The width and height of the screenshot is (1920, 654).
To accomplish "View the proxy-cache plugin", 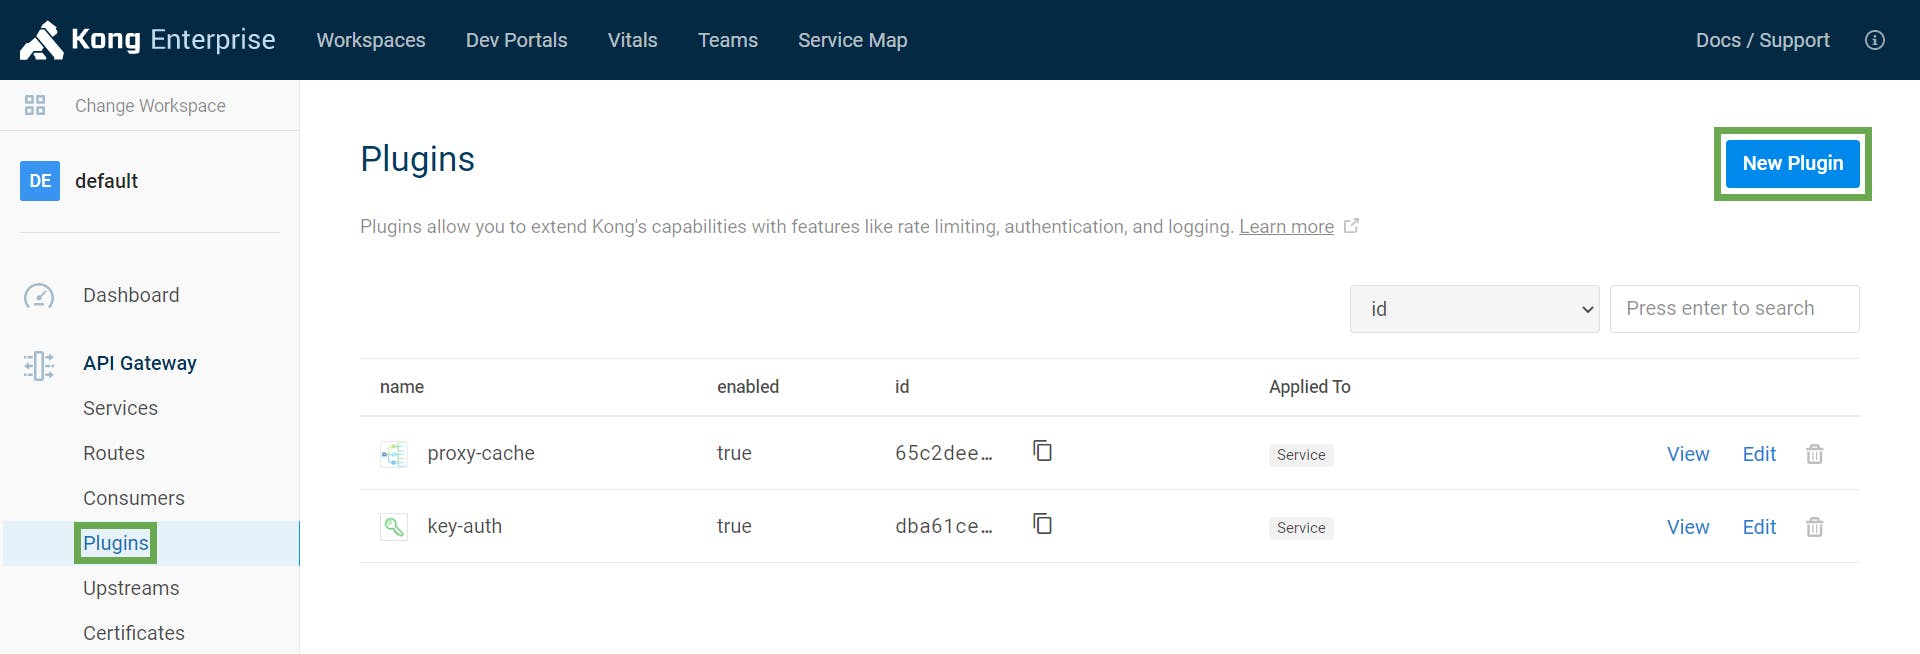I will (x=1688, y=454).
